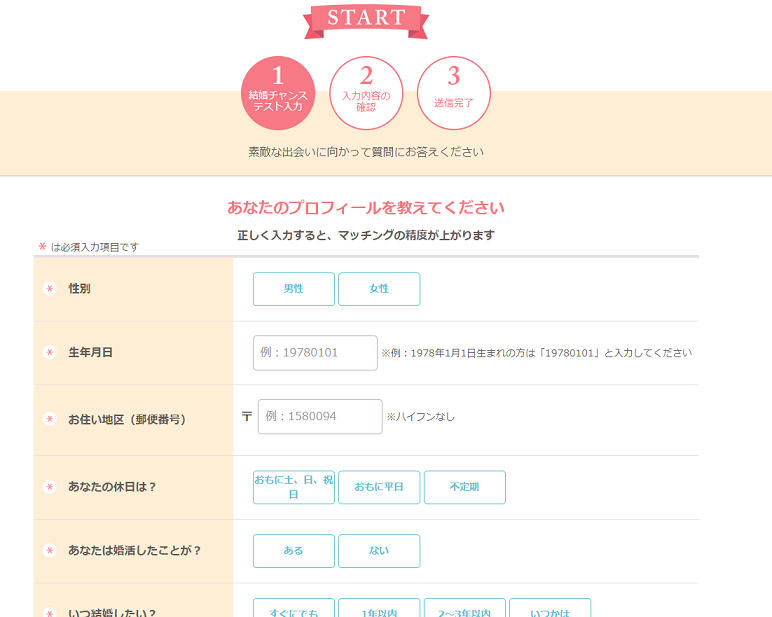This screenshot has height=617, width=772.
Task: Choose 不定期 as your holiday
Action: pos(464,487)
